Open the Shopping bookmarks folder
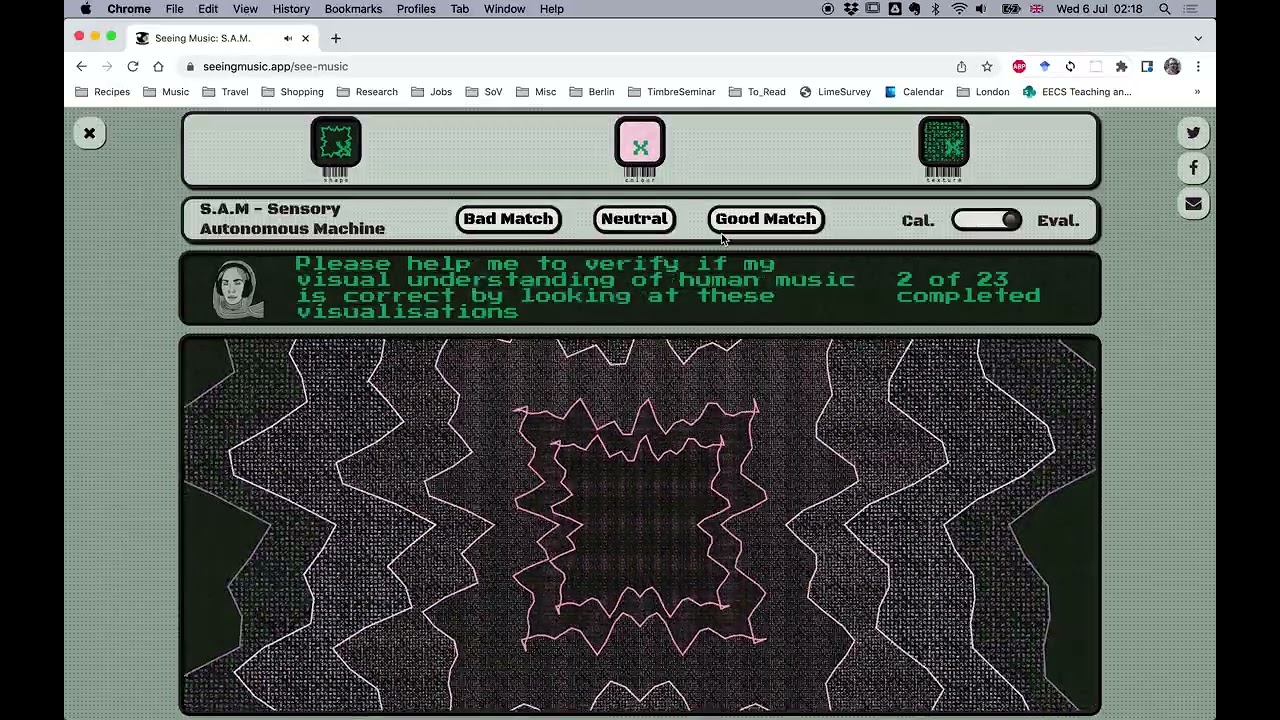The height and width of the screenshot is (720, 1280). coord(292,92)
